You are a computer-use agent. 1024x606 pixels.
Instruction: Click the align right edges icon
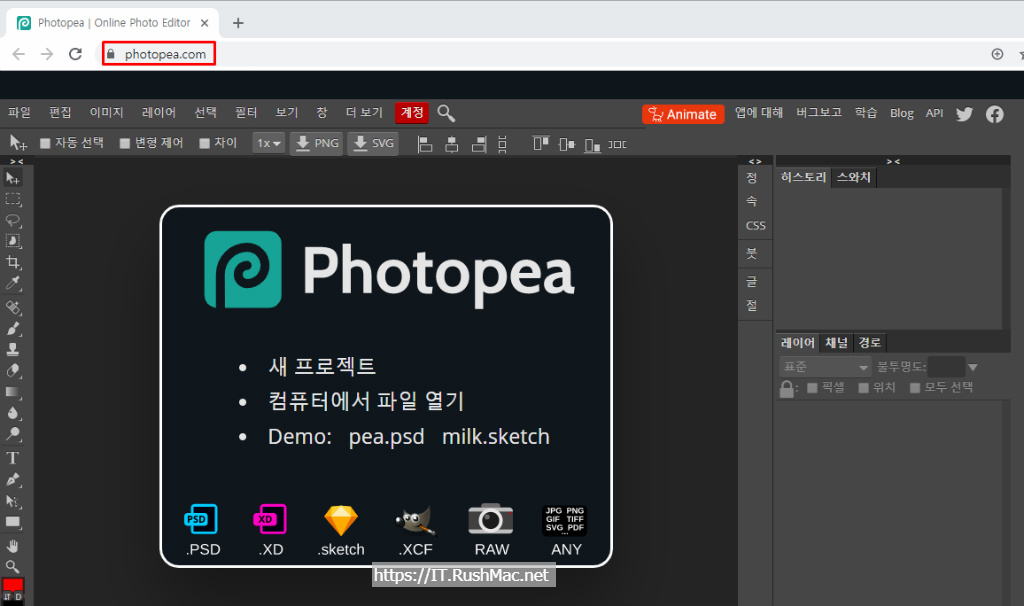point(479,144)
